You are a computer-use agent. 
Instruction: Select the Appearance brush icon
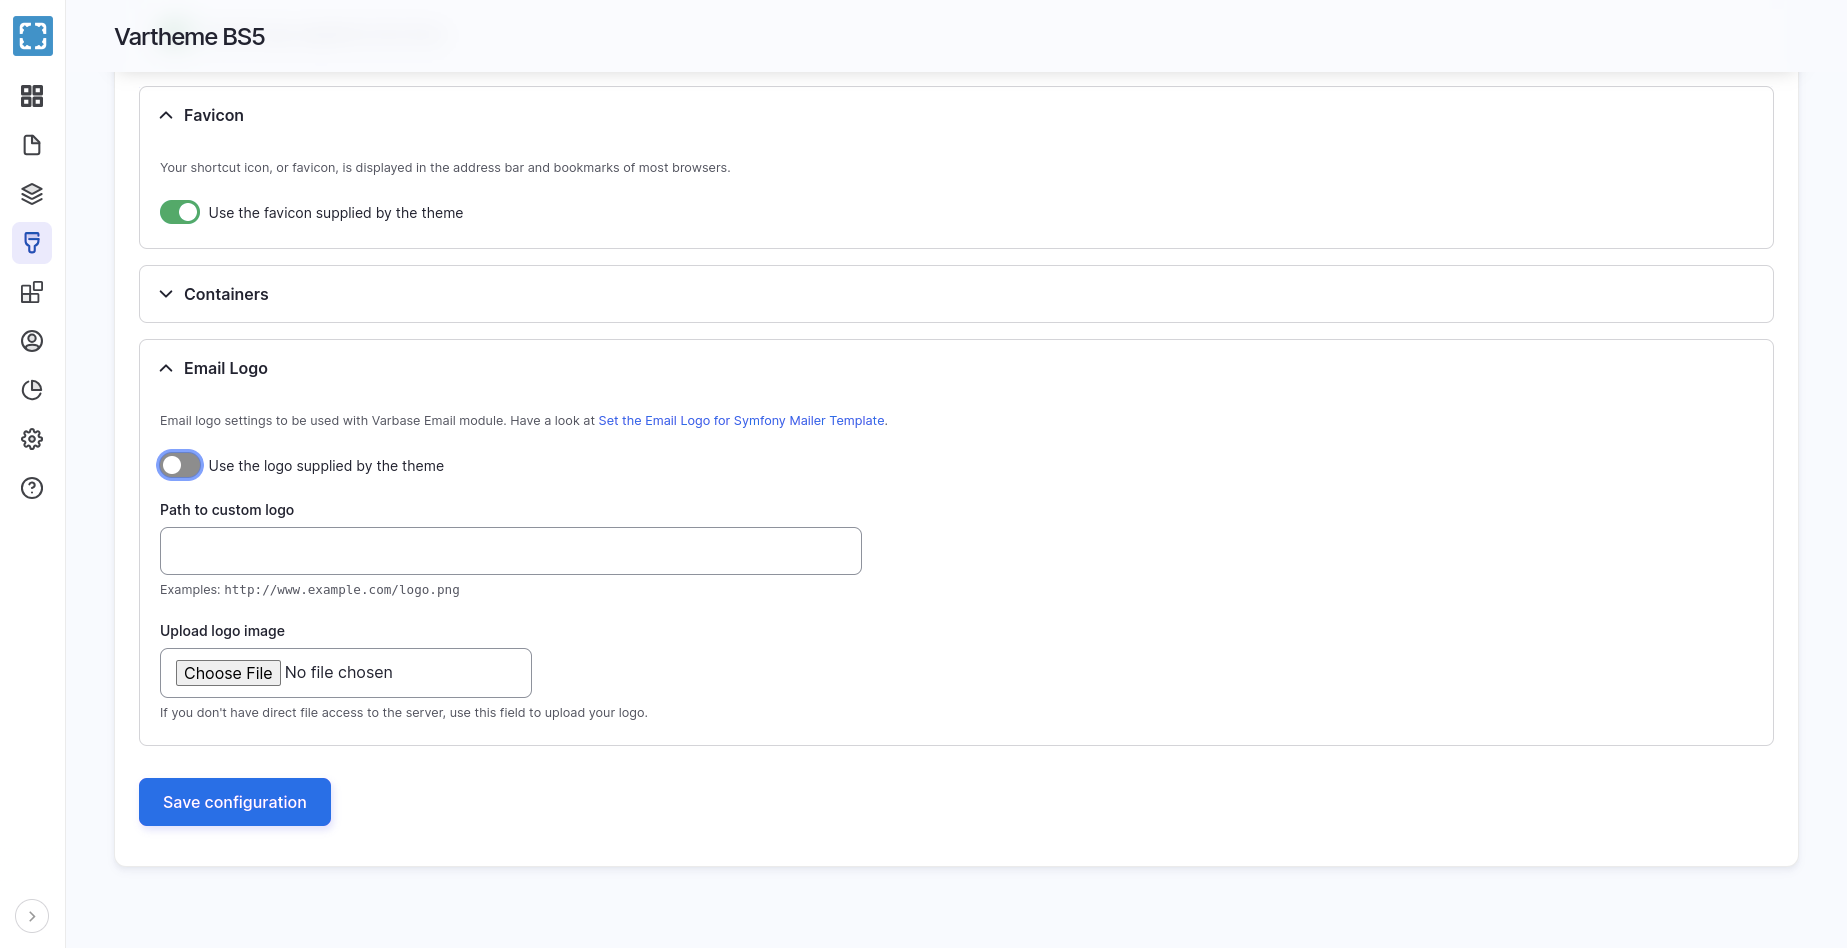point(32,243)
